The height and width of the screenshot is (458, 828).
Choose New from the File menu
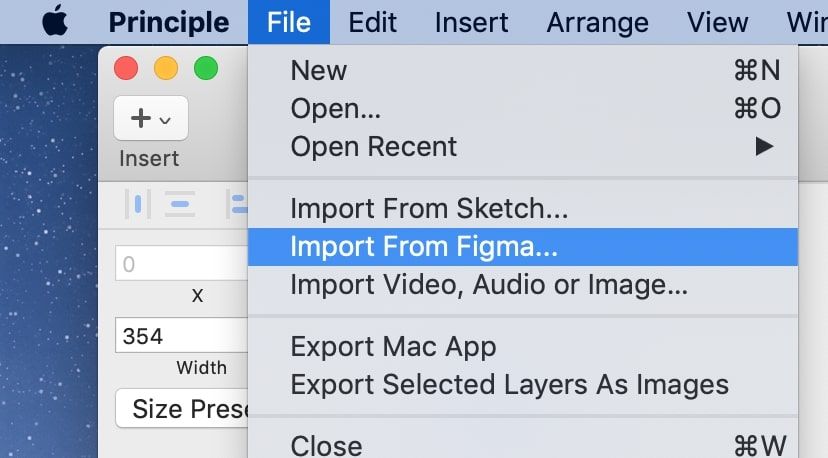point(522,70)
